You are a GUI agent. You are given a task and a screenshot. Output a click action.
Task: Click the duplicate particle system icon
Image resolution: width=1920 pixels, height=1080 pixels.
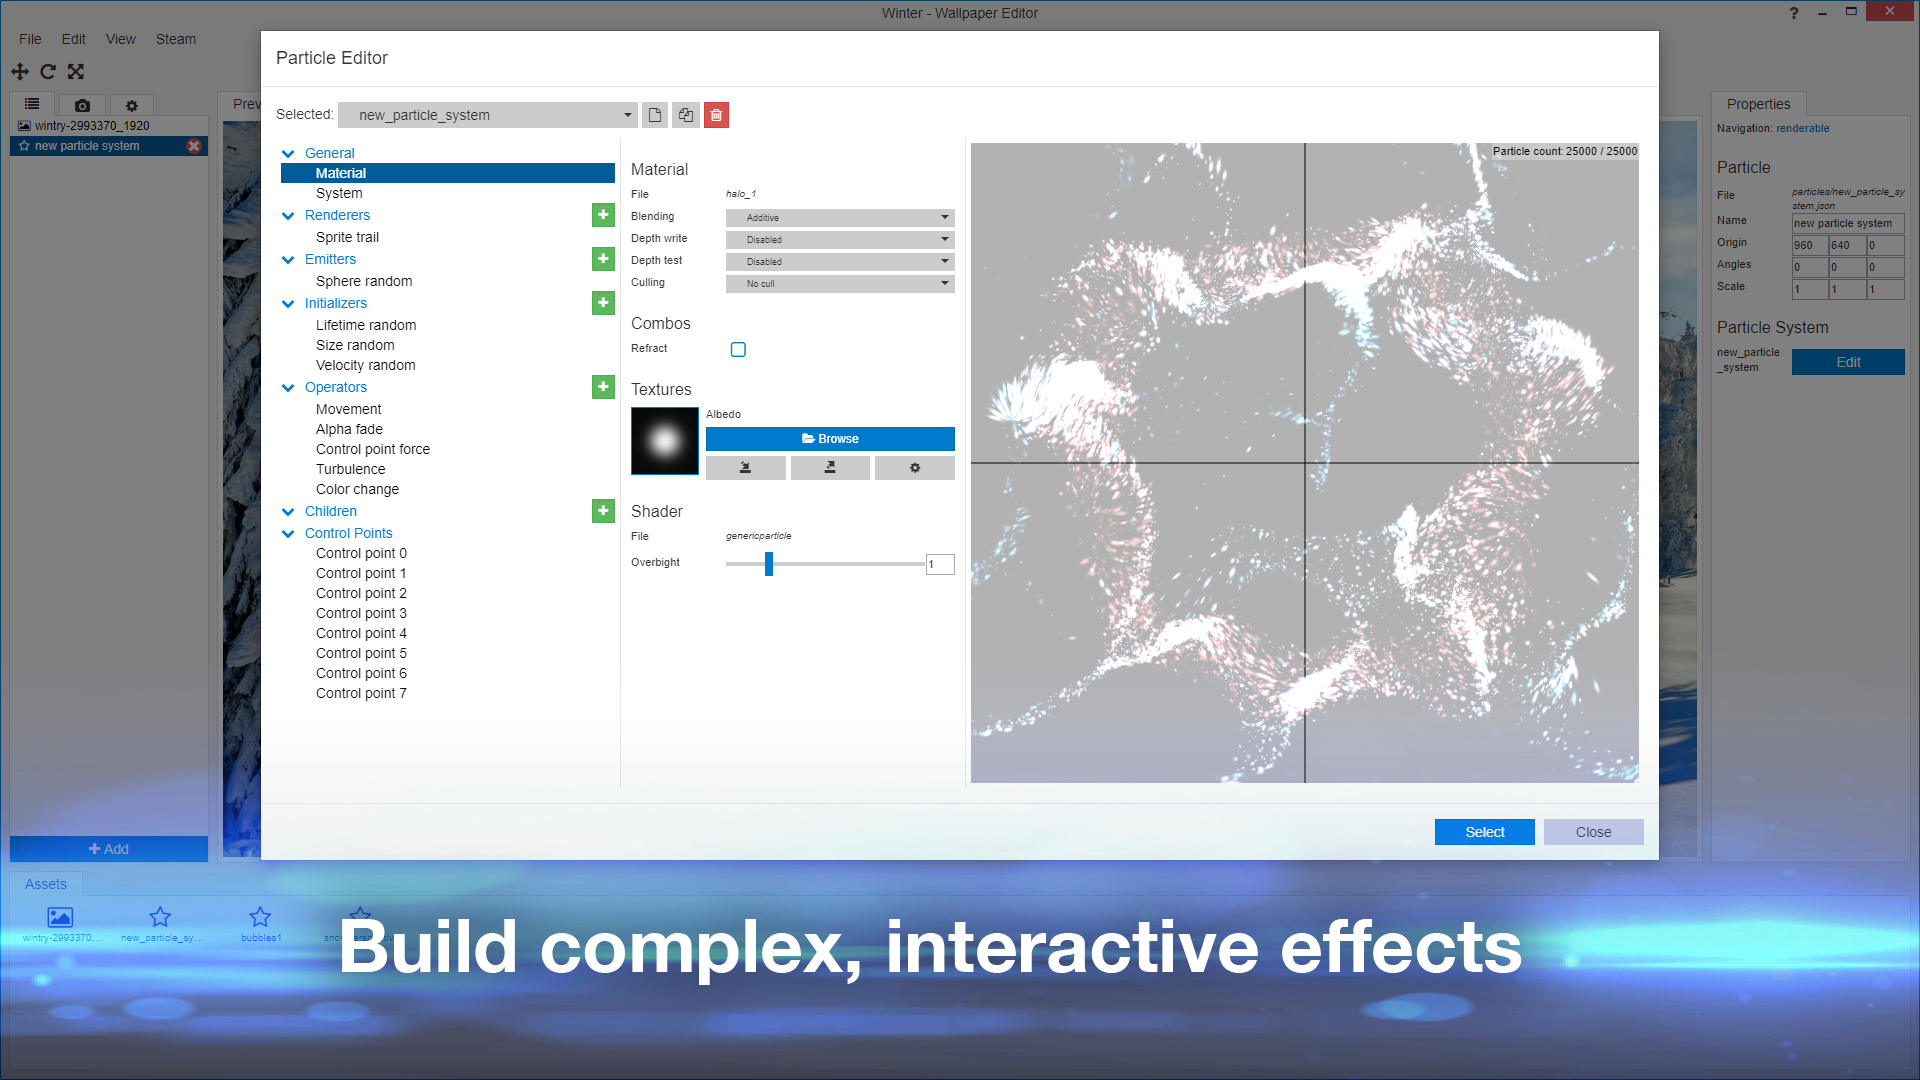click(685, 115)
